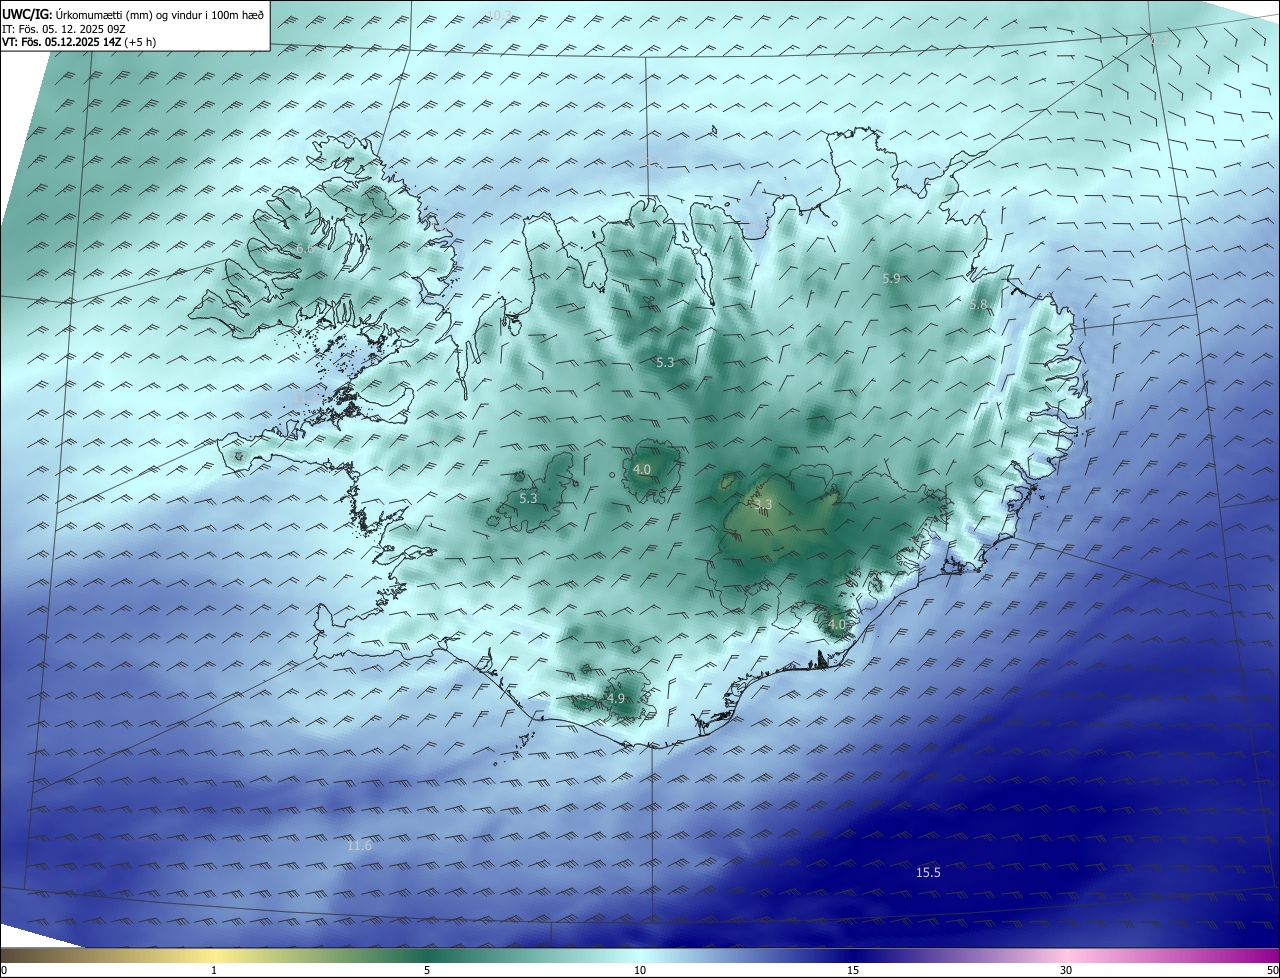
Task: Click the color scale tick label 10
Action: tap(640, 970)
